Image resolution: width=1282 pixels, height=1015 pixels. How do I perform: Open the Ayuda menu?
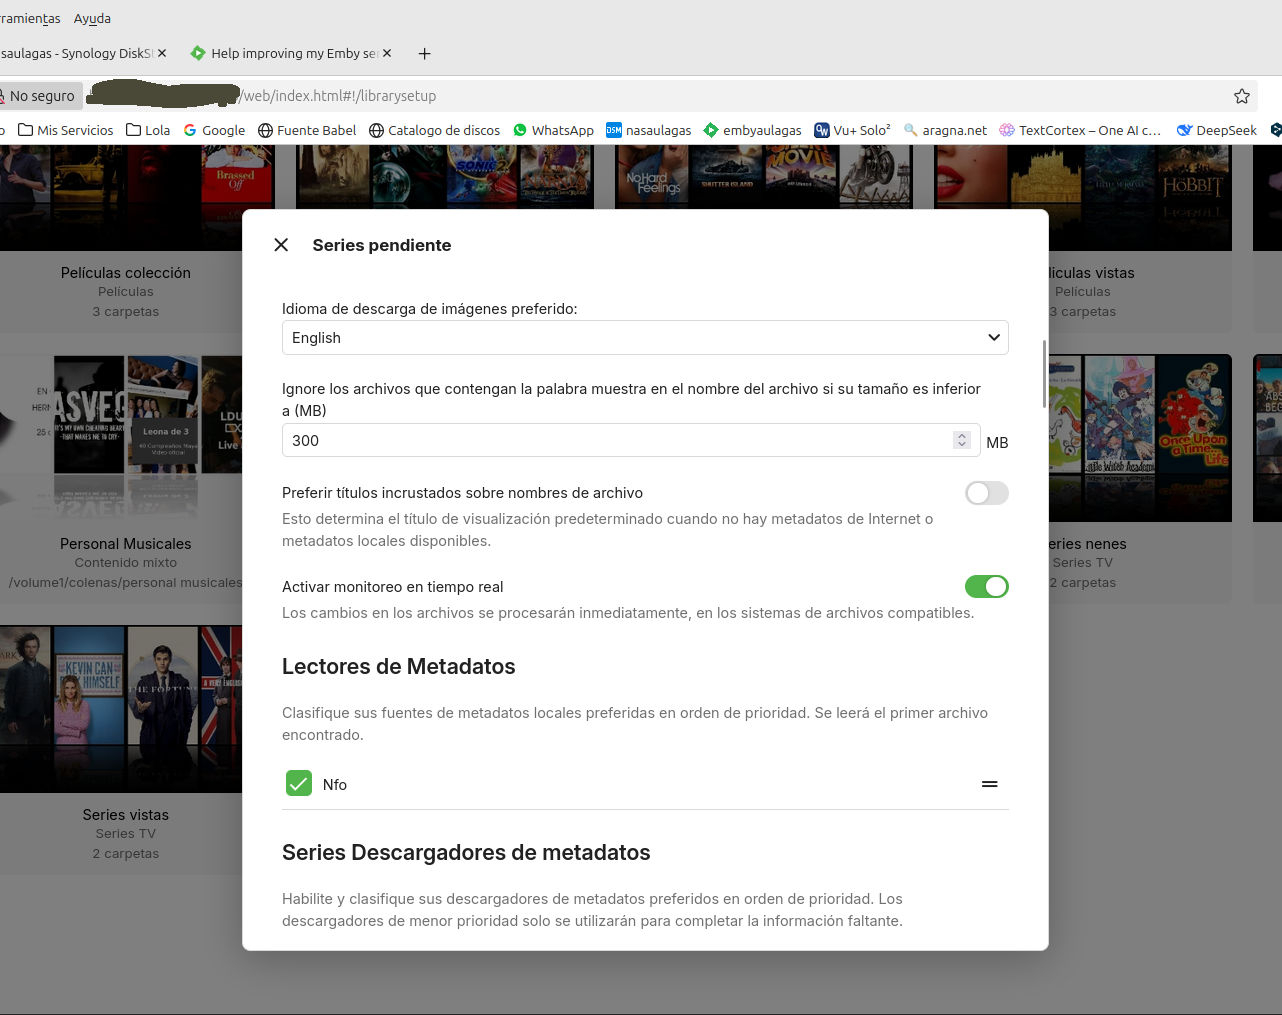point(92,18)
